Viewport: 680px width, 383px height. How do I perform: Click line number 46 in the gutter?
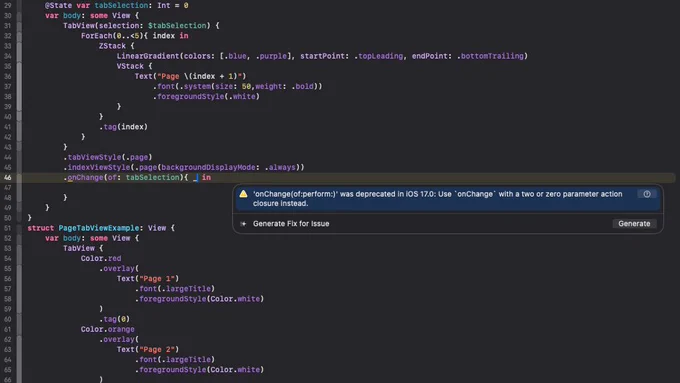coord(7,177)
